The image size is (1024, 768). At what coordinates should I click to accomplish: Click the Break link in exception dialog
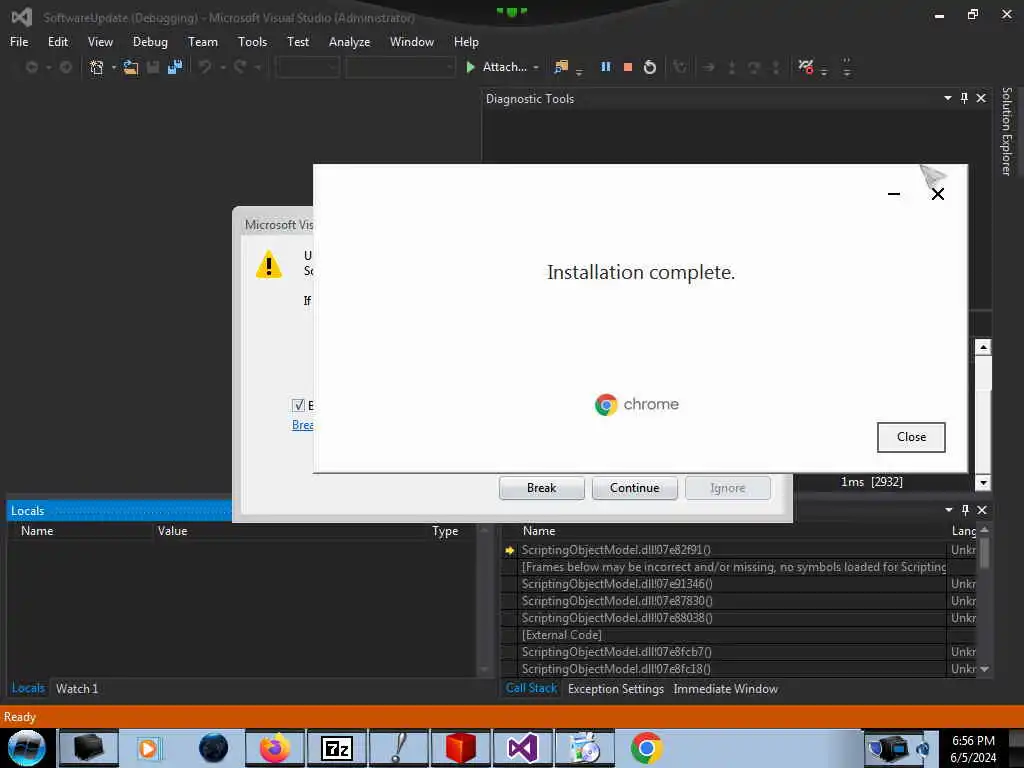tap(302, 425)
